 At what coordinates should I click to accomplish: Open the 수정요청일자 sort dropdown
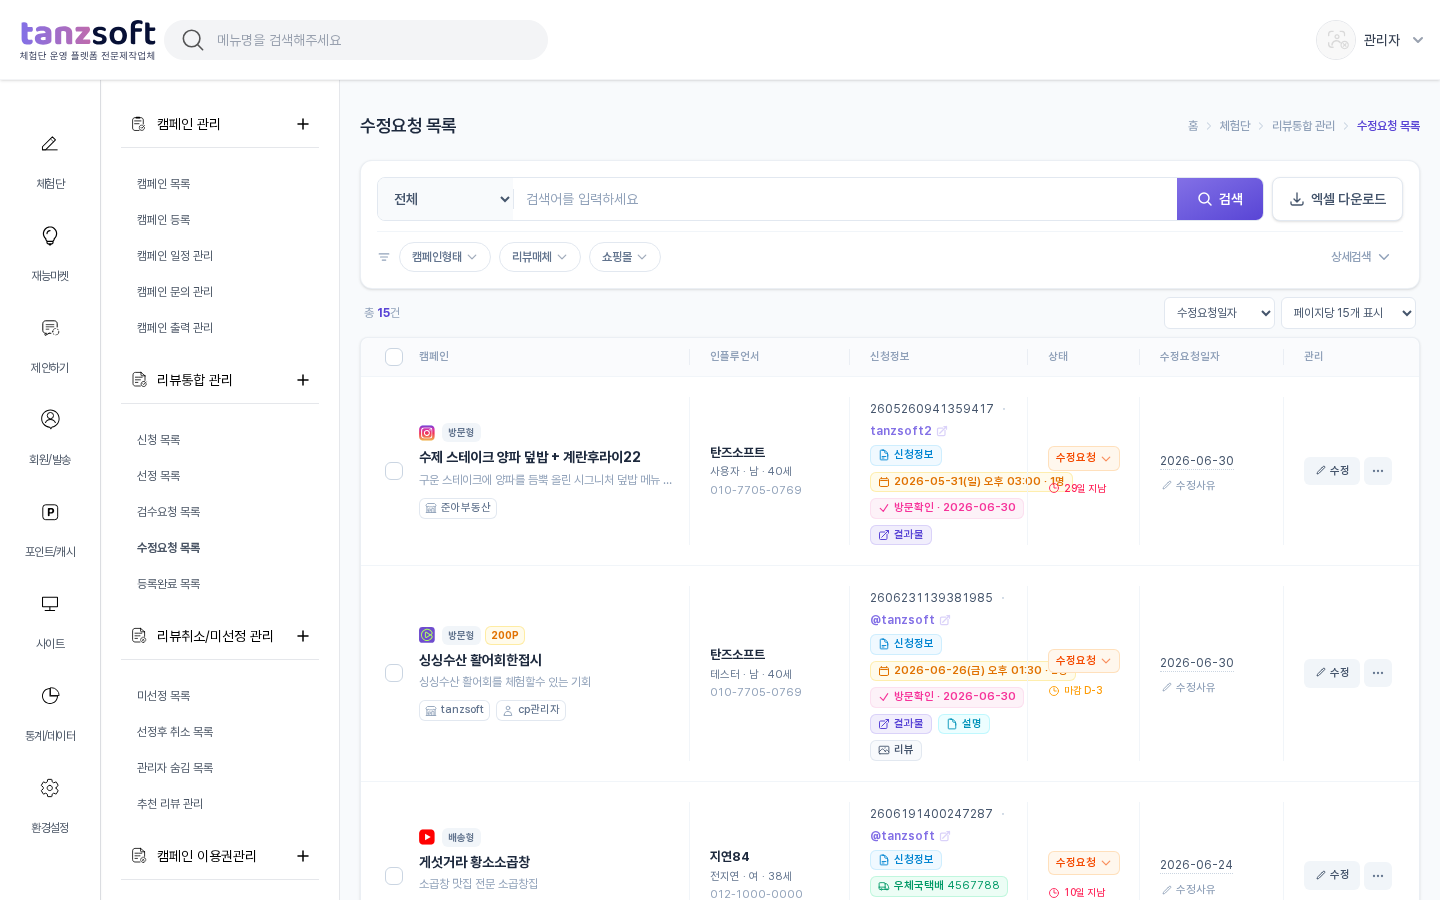[x=1219, y=313]
